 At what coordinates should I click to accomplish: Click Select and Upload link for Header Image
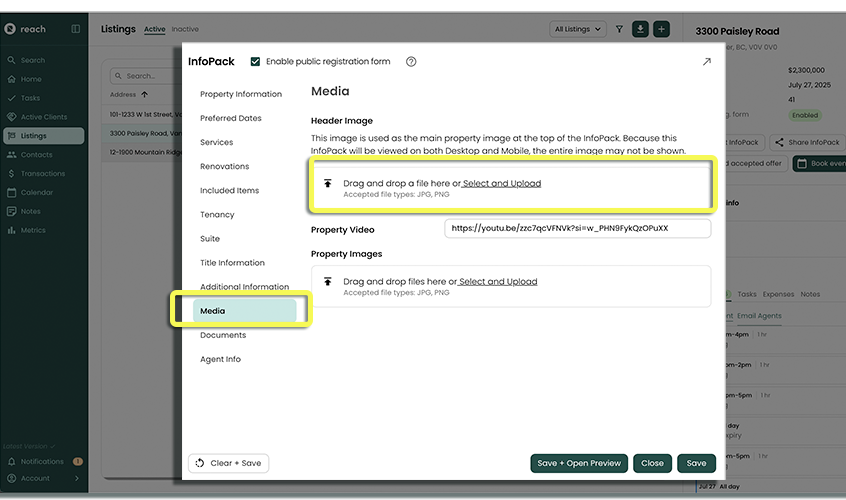coord(501,184)
